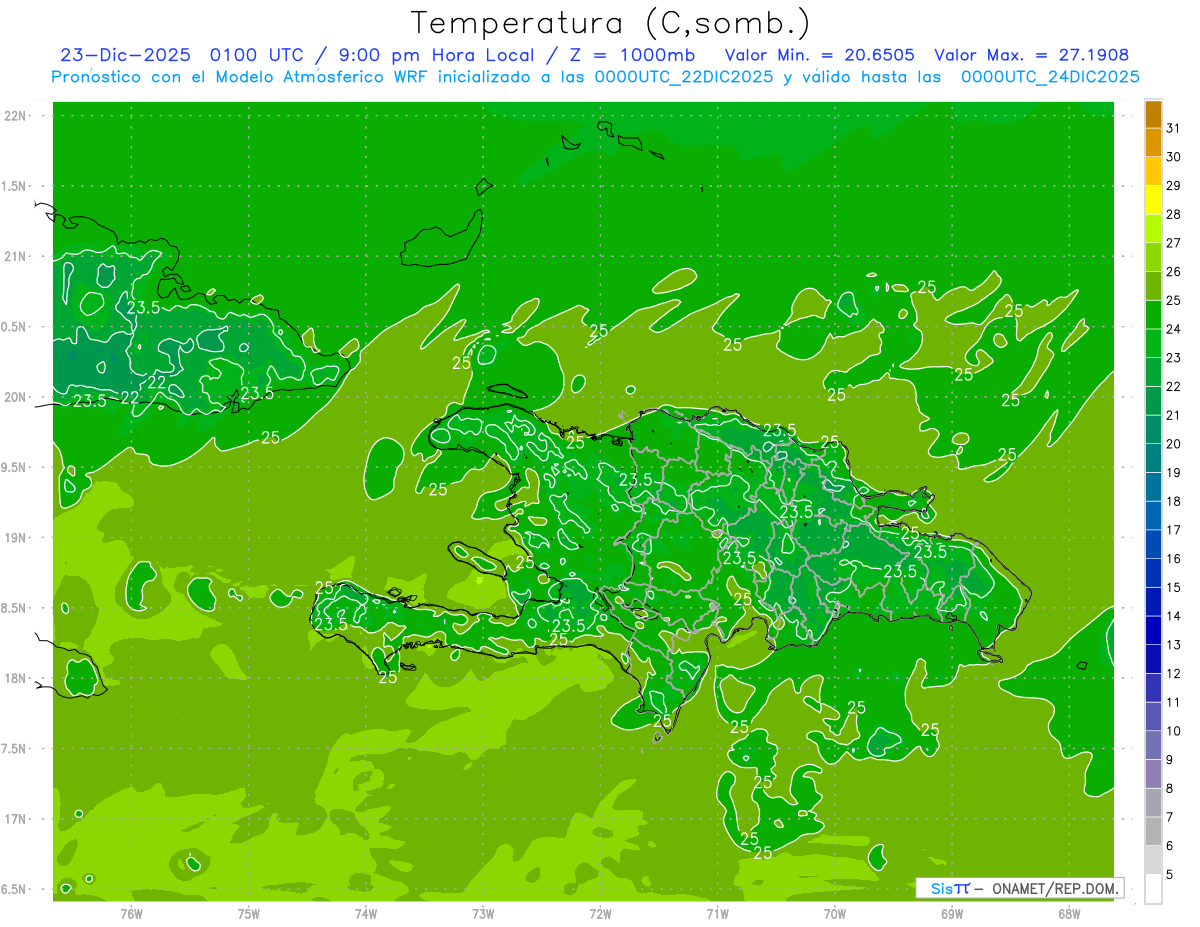
Task: Click colorbar label 15
Action: (x=1173, y=588)
